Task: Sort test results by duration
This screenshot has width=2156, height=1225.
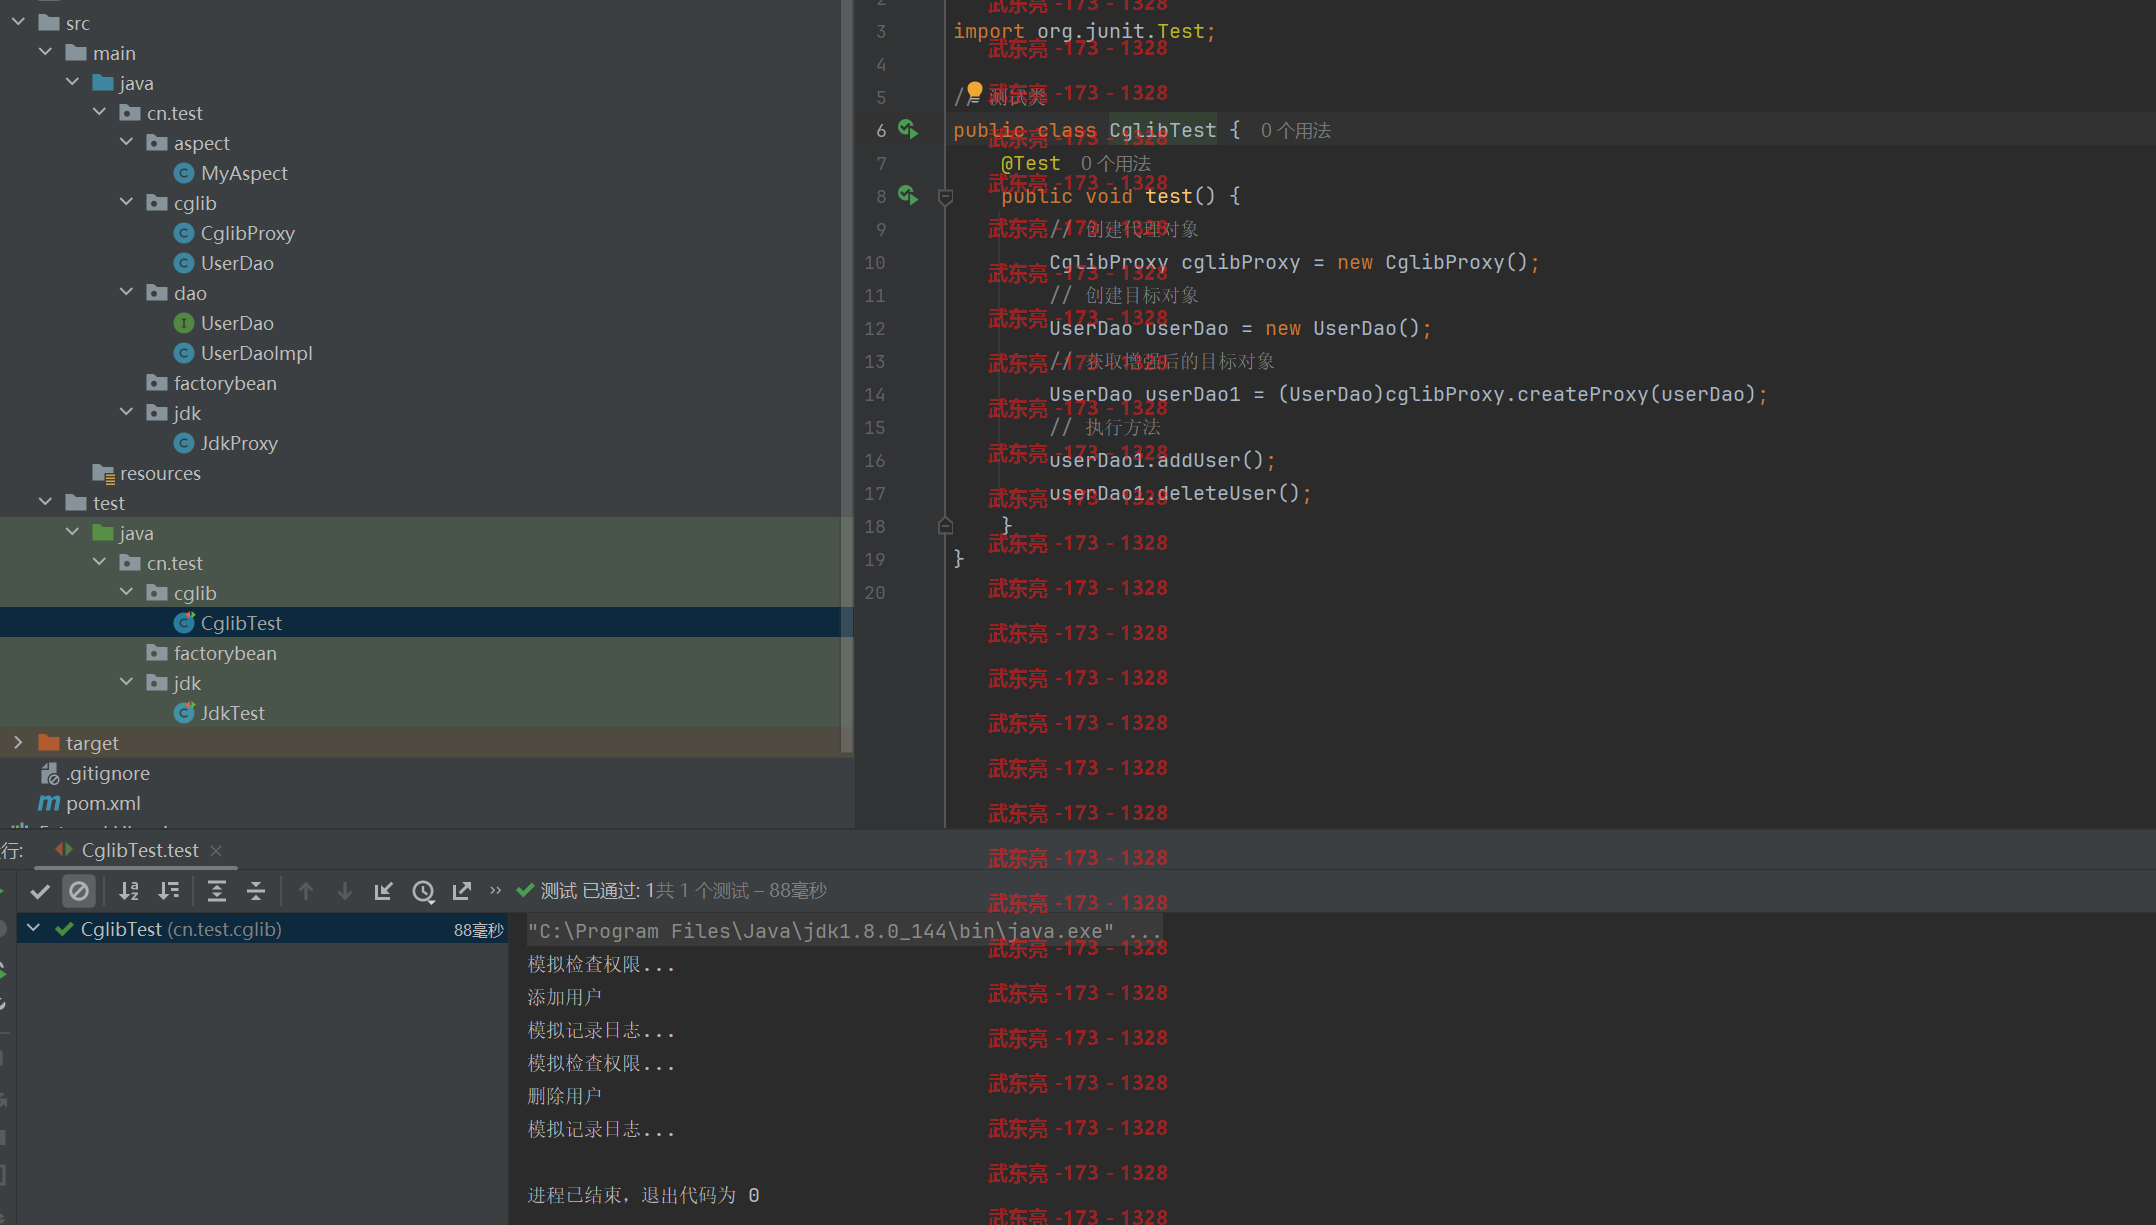Action: tap(169, 890)
